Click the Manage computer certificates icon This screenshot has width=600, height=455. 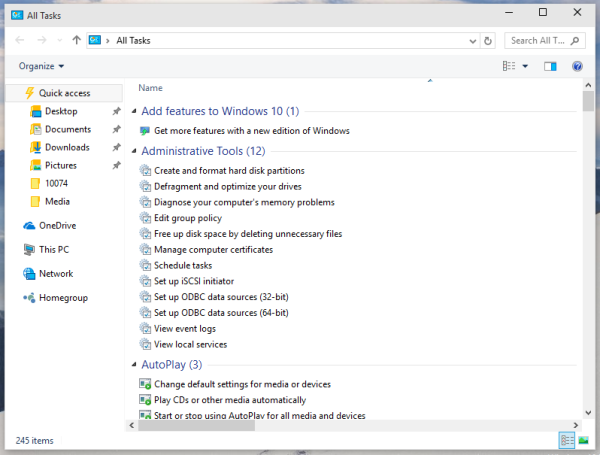[x=145, y=250]
